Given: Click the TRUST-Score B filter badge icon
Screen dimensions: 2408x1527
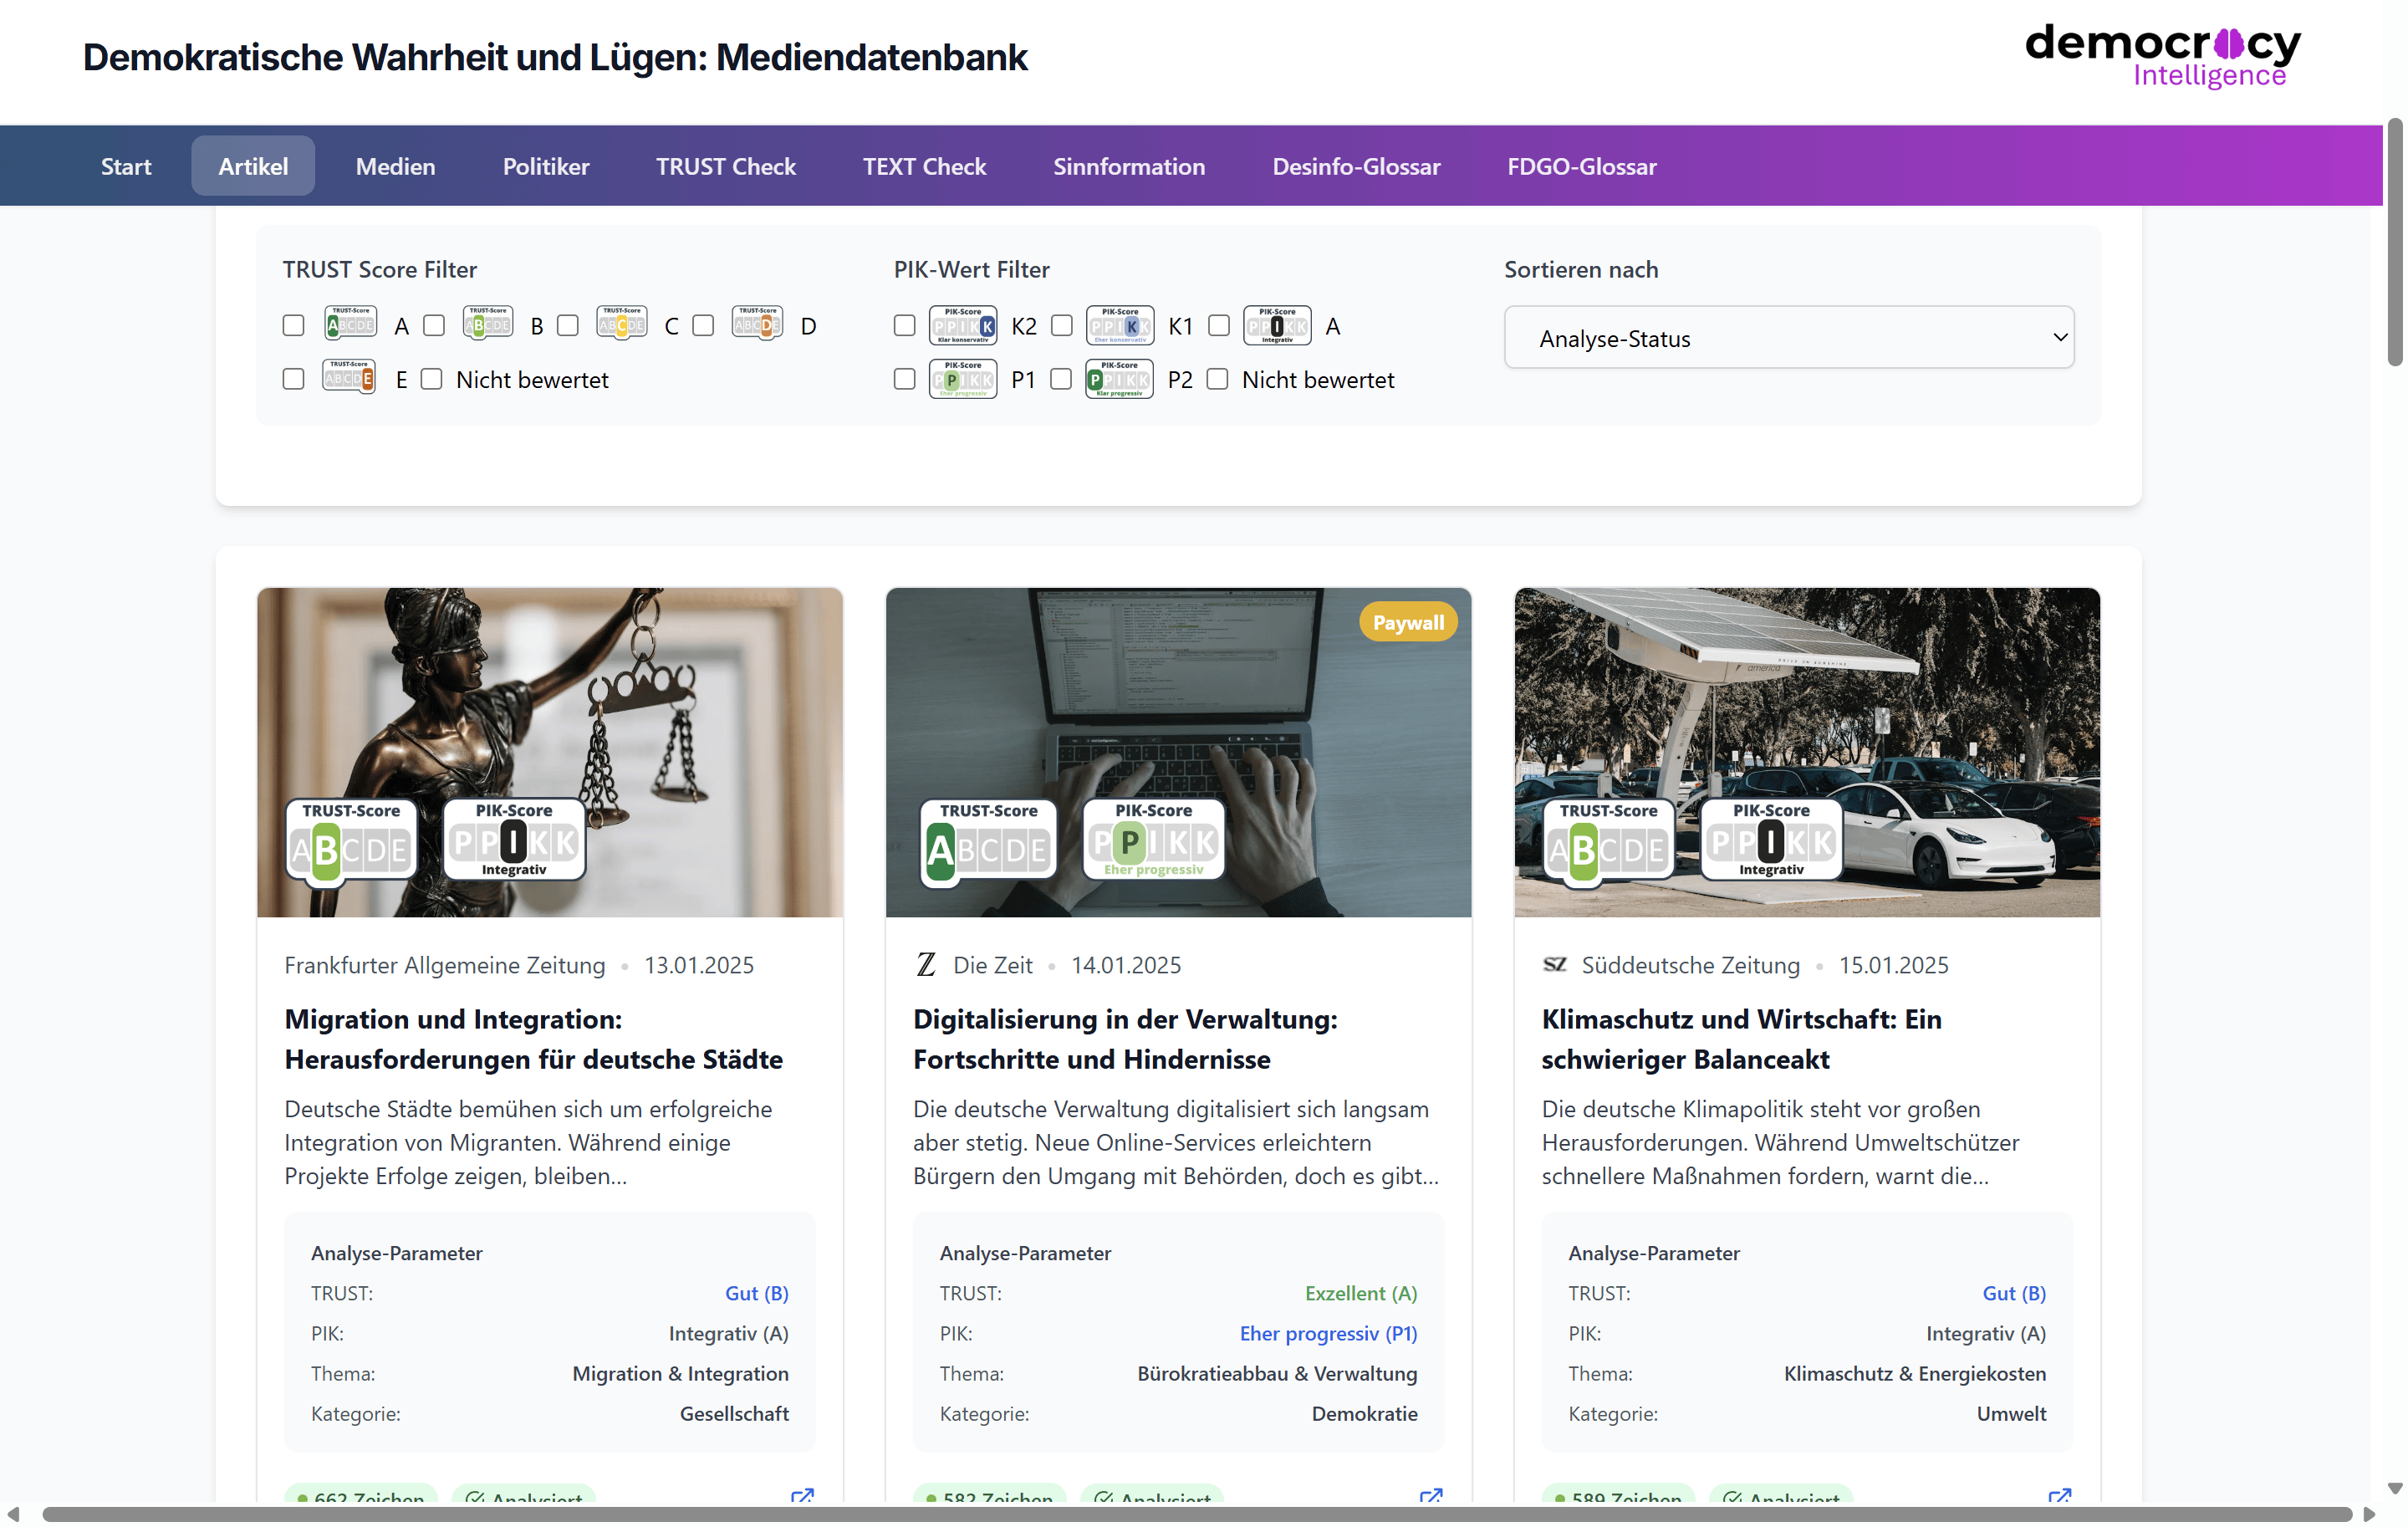Looking at the screenshot, I should coord(488,323).
